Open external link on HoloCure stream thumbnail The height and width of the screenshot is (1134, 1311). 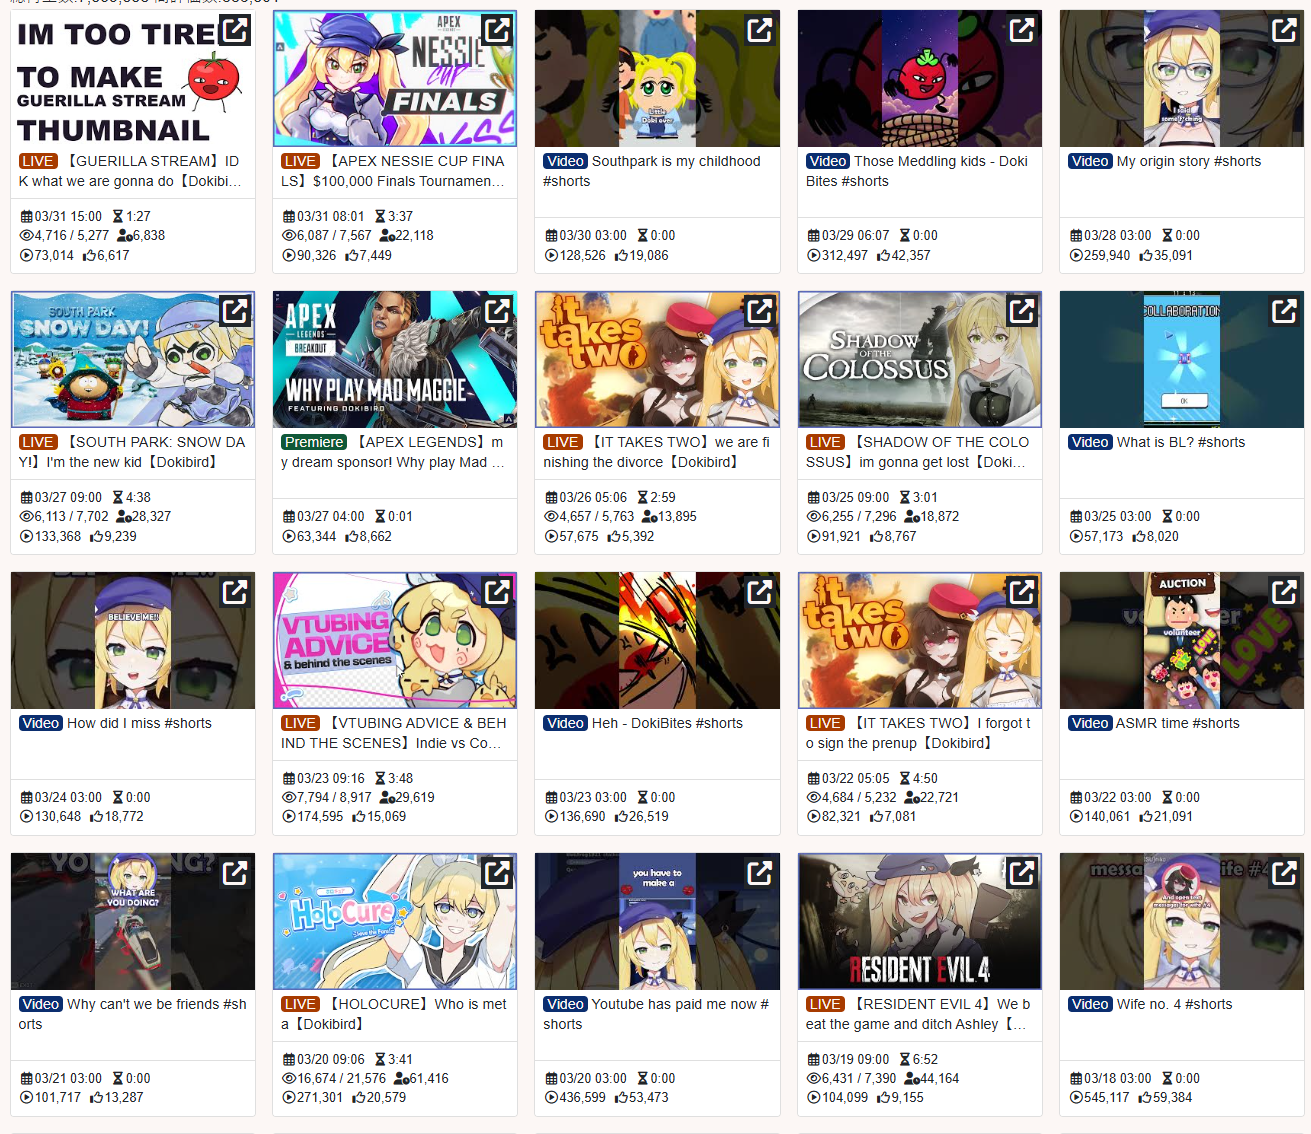point(497,873)
